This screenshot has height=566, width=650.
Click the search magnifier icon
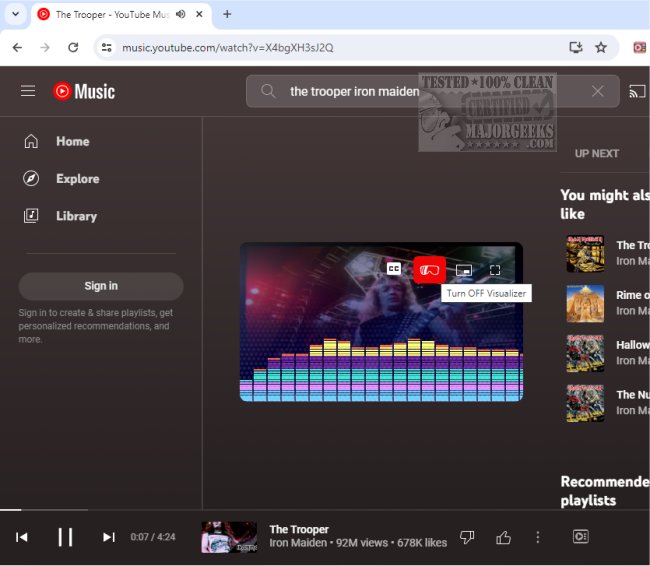click(x=268, y=91)
